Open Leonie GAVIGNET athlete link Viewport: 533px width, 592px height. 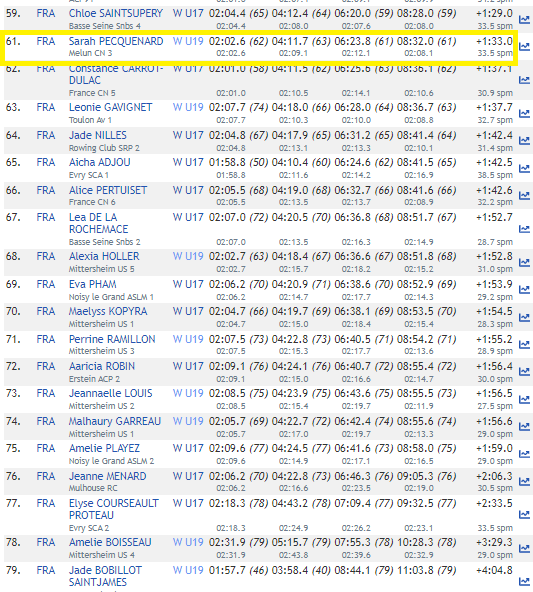110,108
